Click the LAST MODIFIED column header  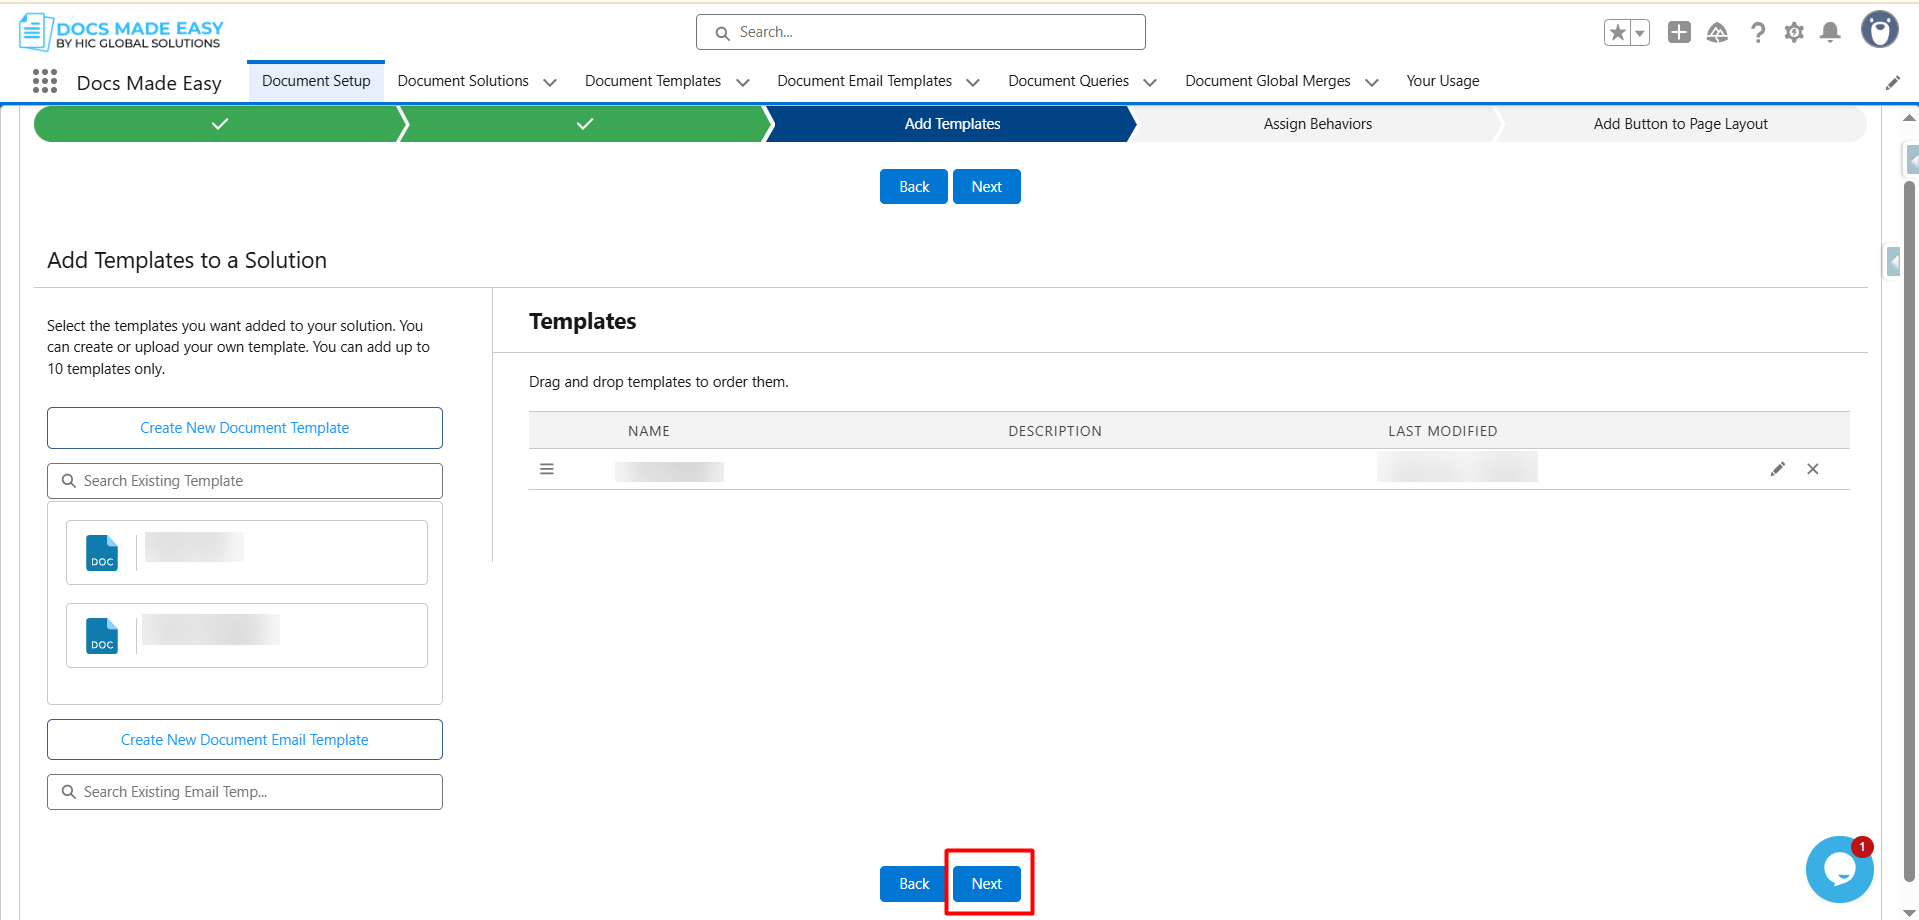coord(1443,431)
